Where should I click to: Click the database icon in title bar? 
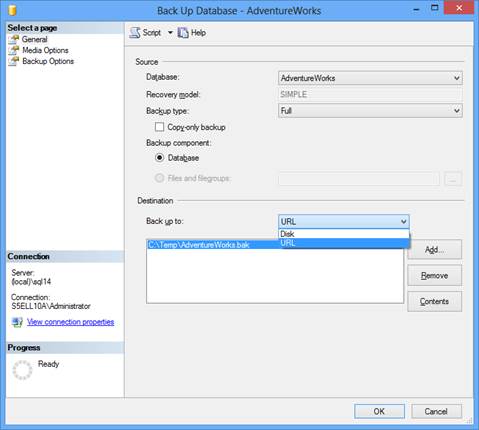coord(12,10)
